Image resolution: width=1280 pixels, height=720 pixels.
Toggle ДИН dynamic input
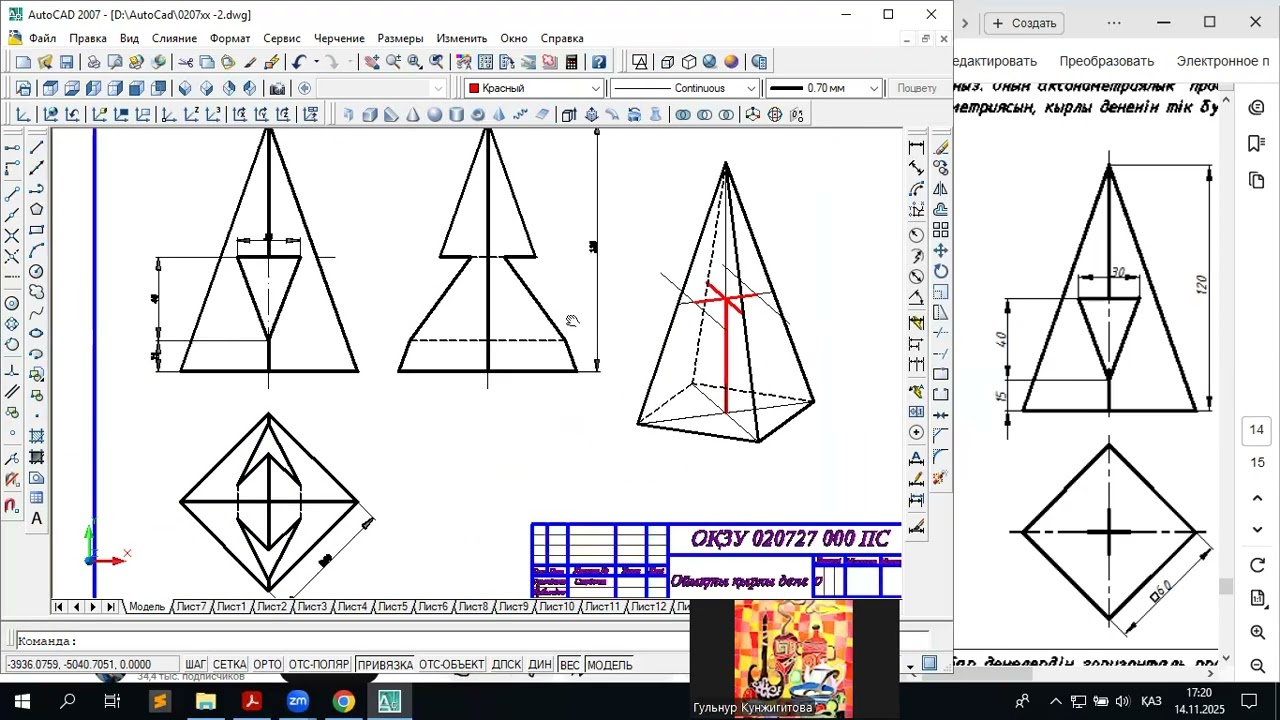click(x=540, y=665)
